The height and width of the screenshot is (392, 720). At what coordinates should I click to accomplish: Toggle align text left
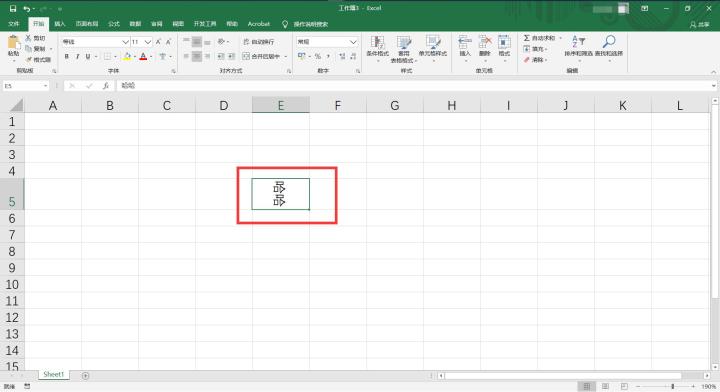tap(186, 56)
